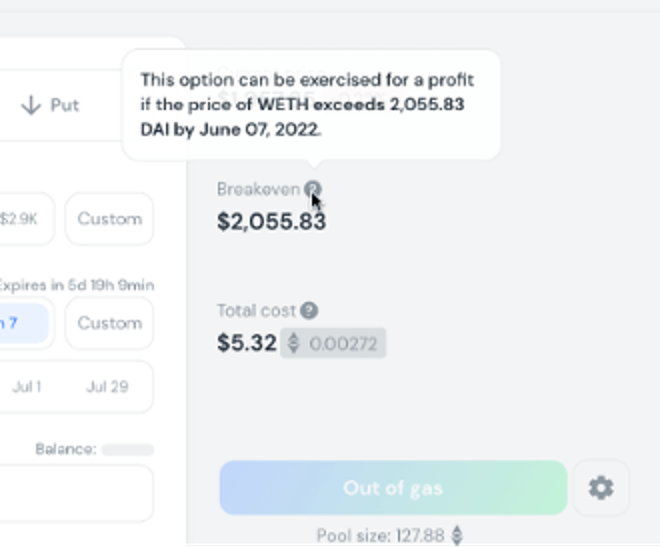Click the WETH breakeven tooltip text
660x548 pixels.
(x=307, y=104)
